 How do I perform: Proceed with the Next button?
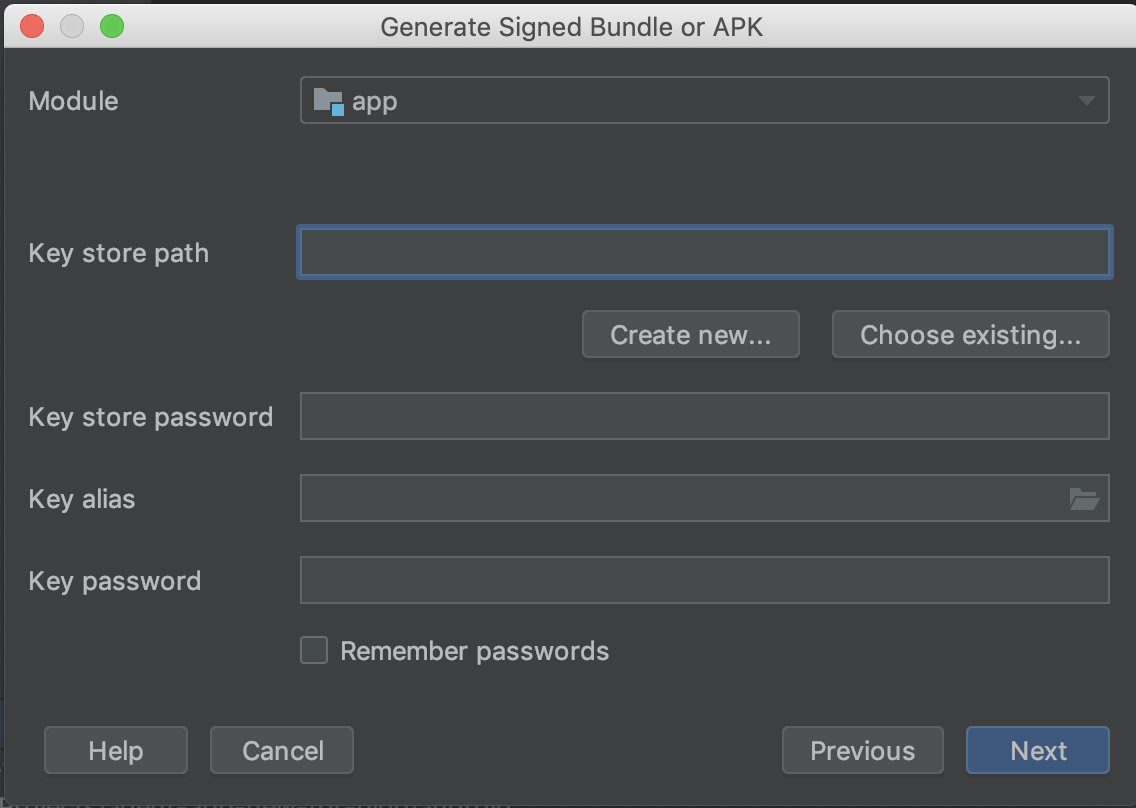pos(1037,751)
